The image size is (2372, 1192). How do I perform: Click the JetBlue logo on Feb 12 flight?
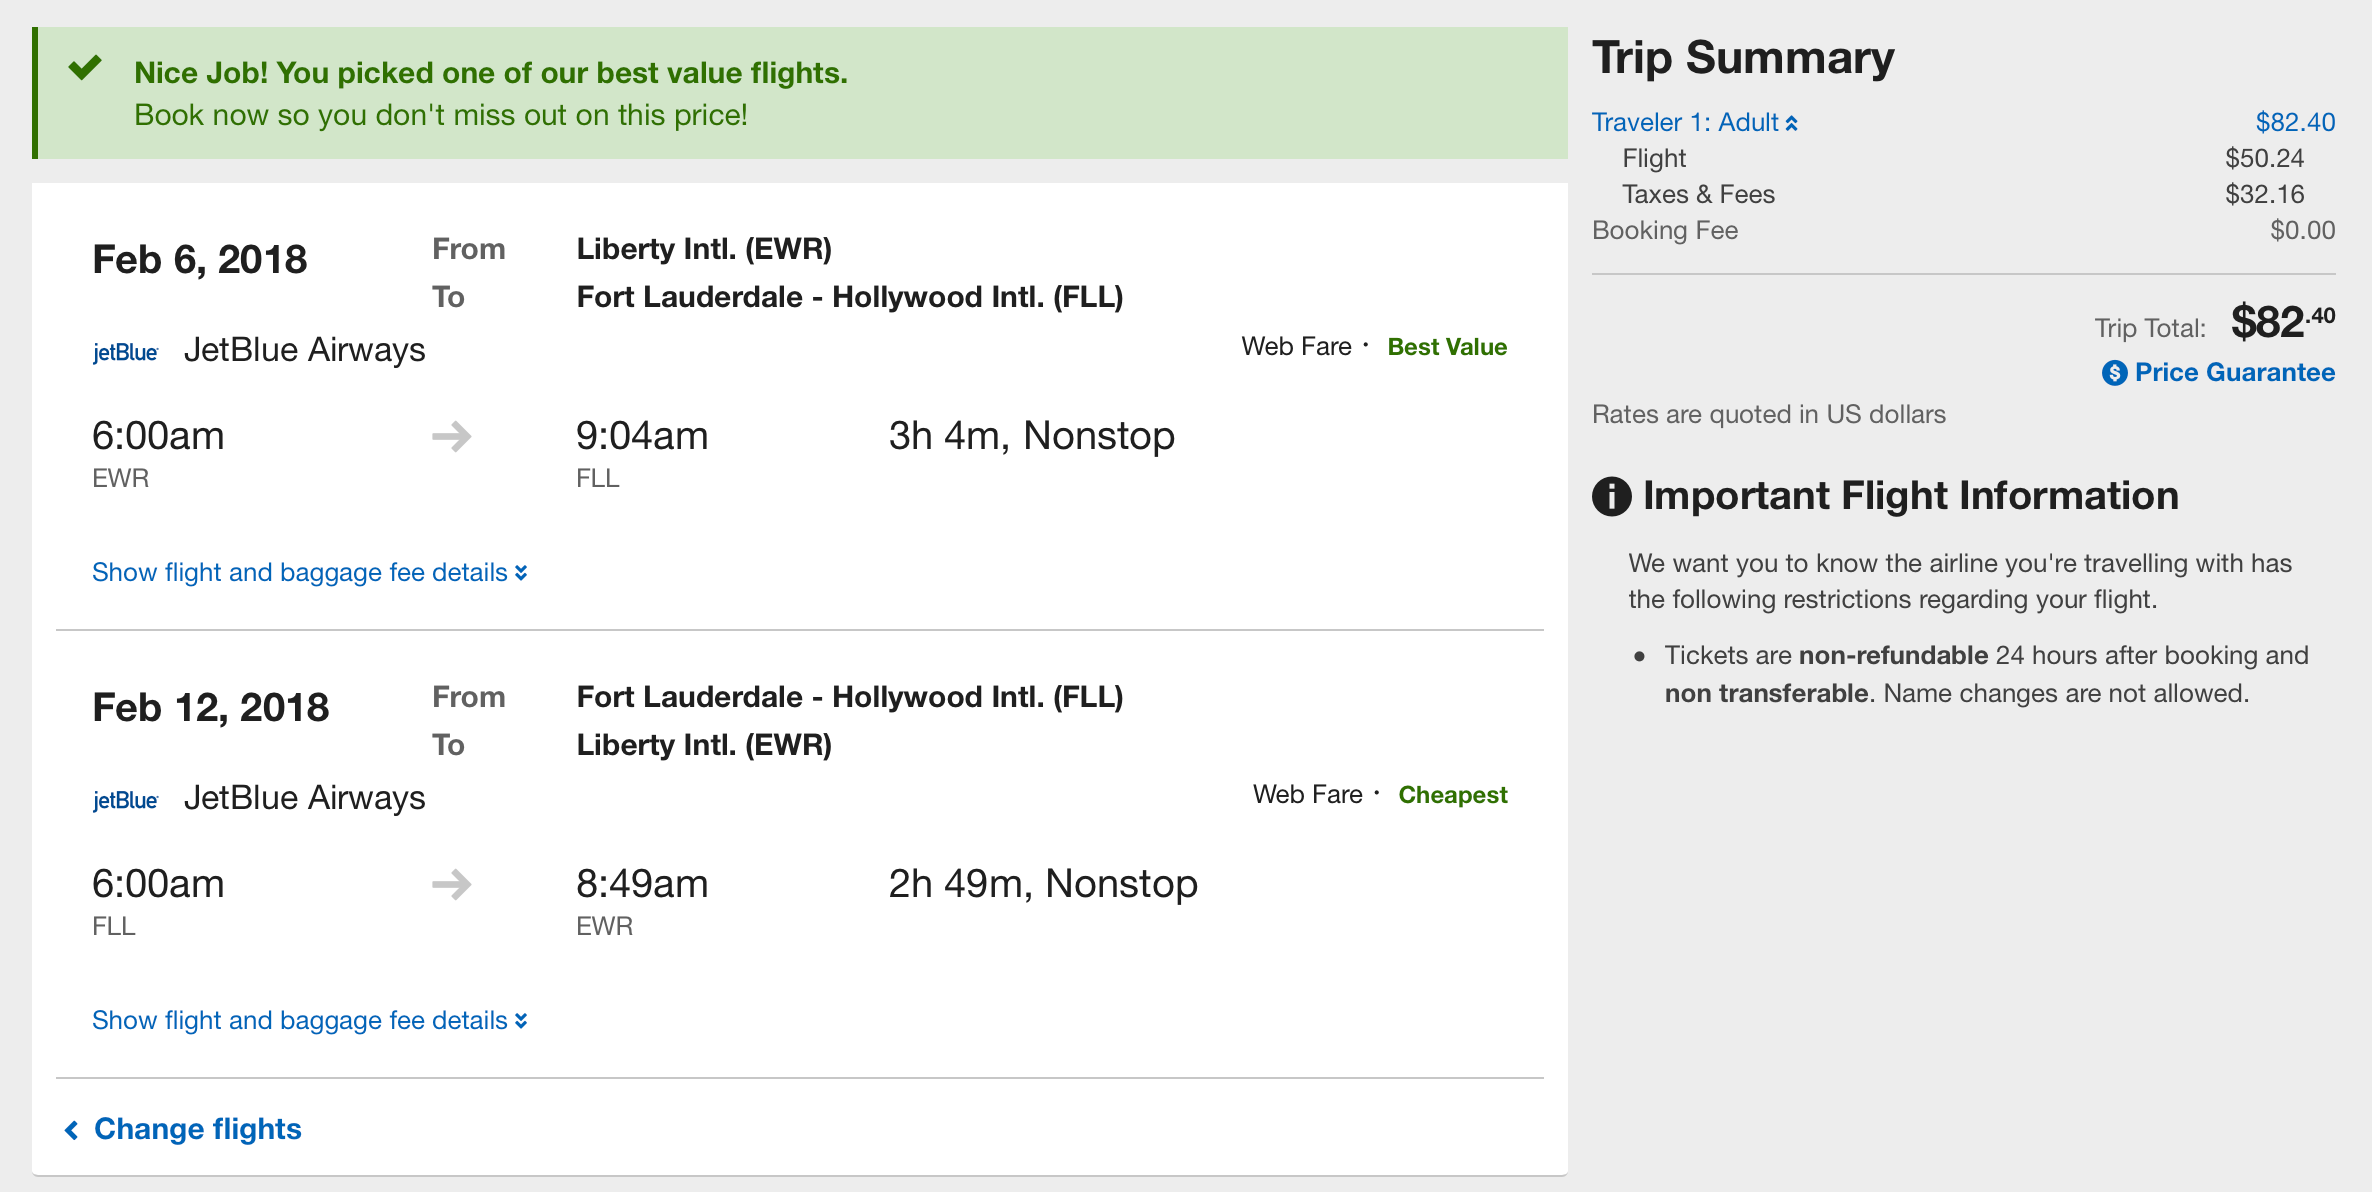click(125, 800)
